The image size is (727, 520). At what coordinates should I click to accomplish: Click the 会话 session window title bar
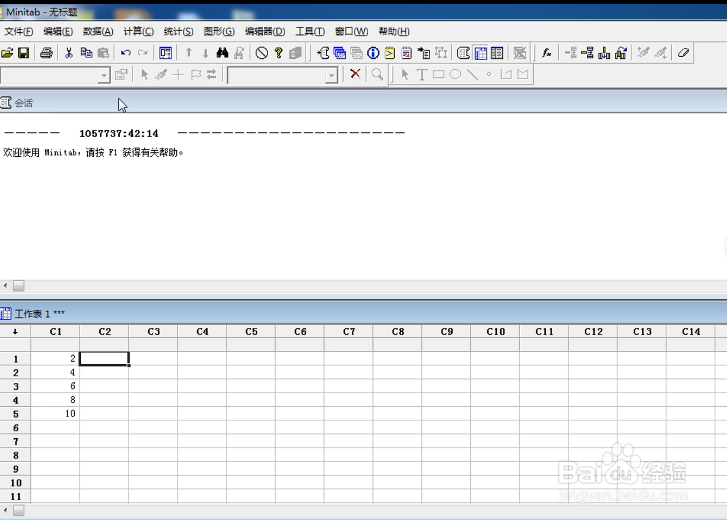pyautogui.click(x=364, y=103)
